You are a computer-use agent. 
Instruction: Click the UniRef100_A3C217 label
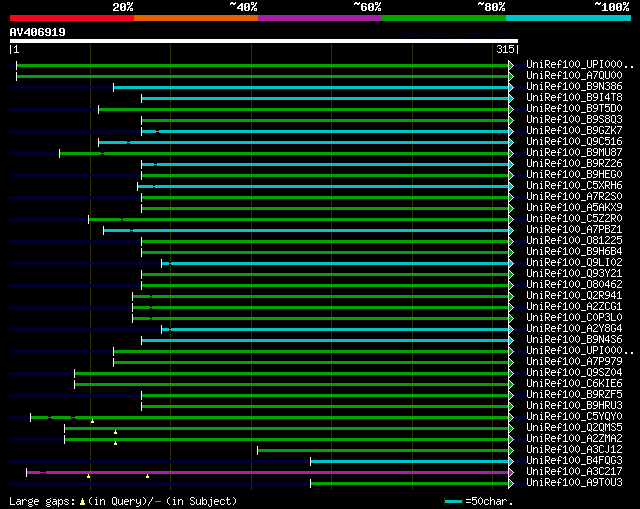point(574,472)
